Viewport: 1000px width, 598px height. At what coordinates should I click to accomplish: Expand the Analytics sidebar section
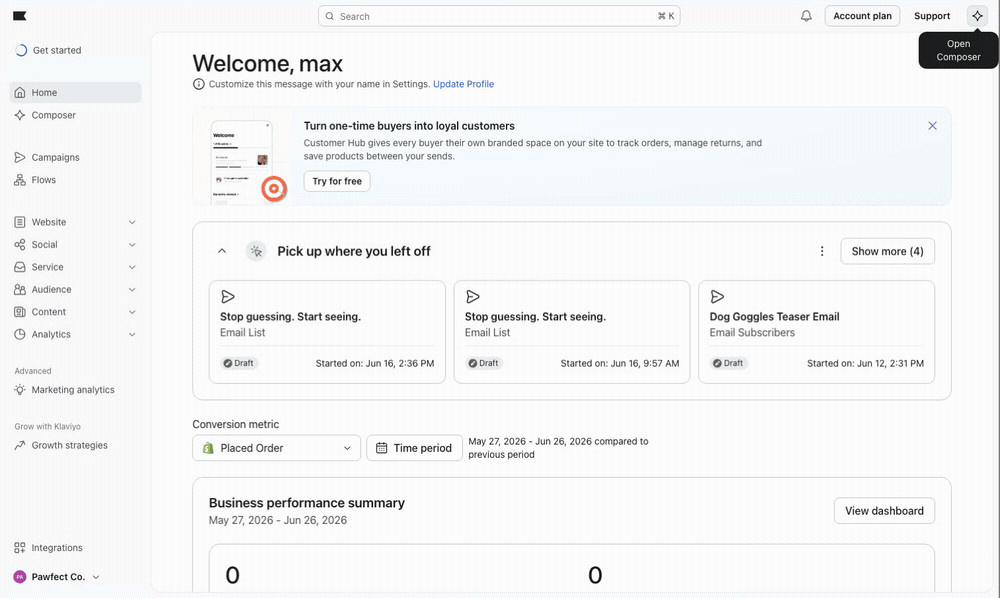pyautogui.click(x=132, y=334)
